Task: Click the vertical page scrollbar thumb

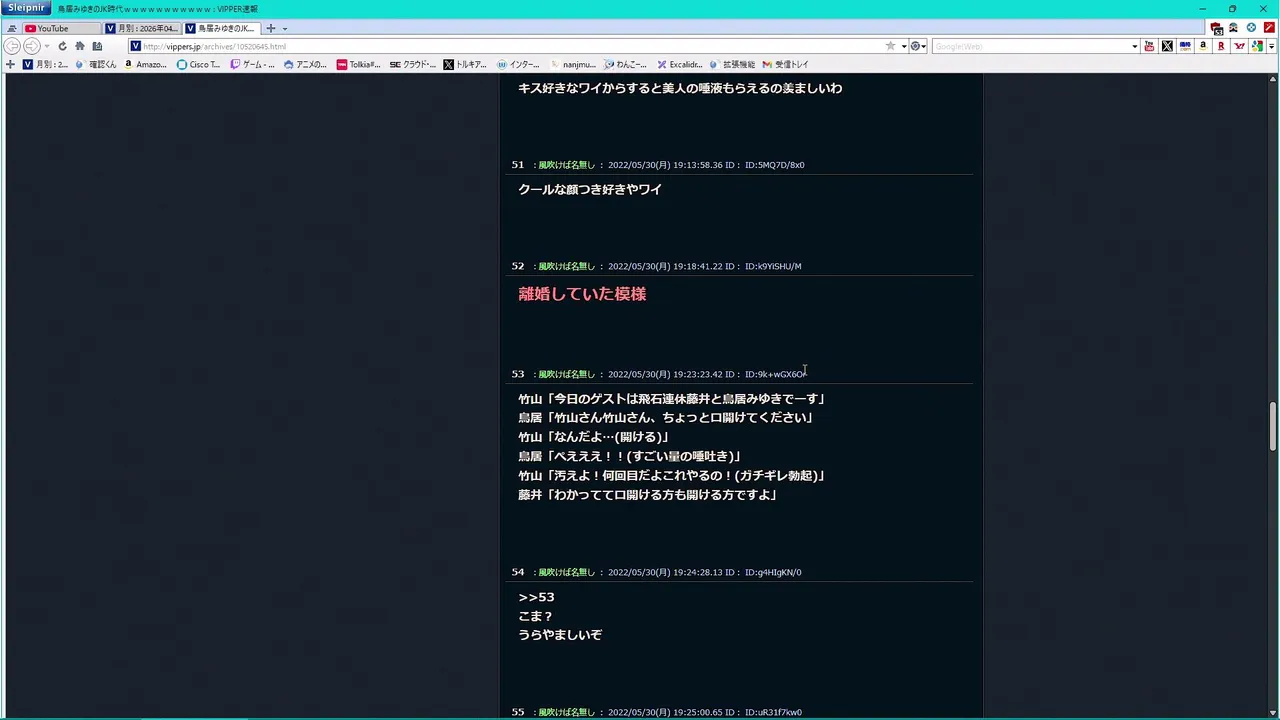Action: pos(1273,427)
